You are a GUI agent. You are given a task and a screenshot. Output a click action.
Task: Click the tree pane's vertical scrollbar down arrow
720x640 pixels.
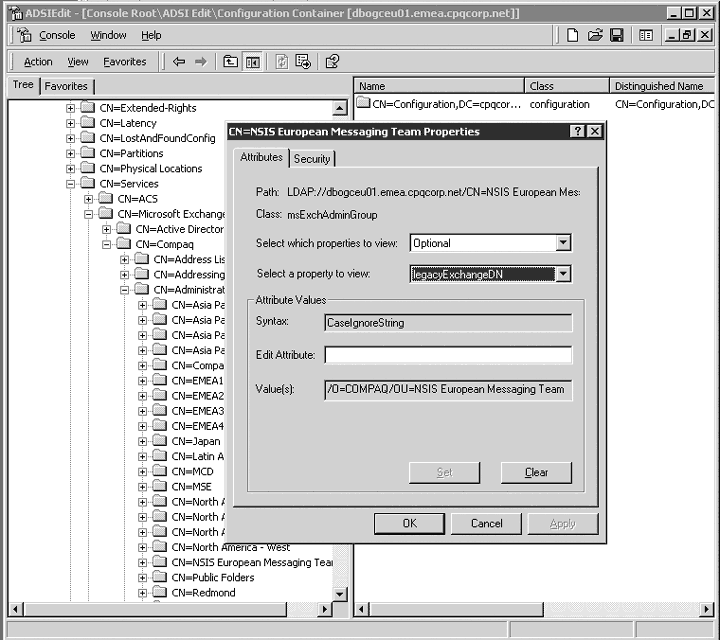pos(340,593)
